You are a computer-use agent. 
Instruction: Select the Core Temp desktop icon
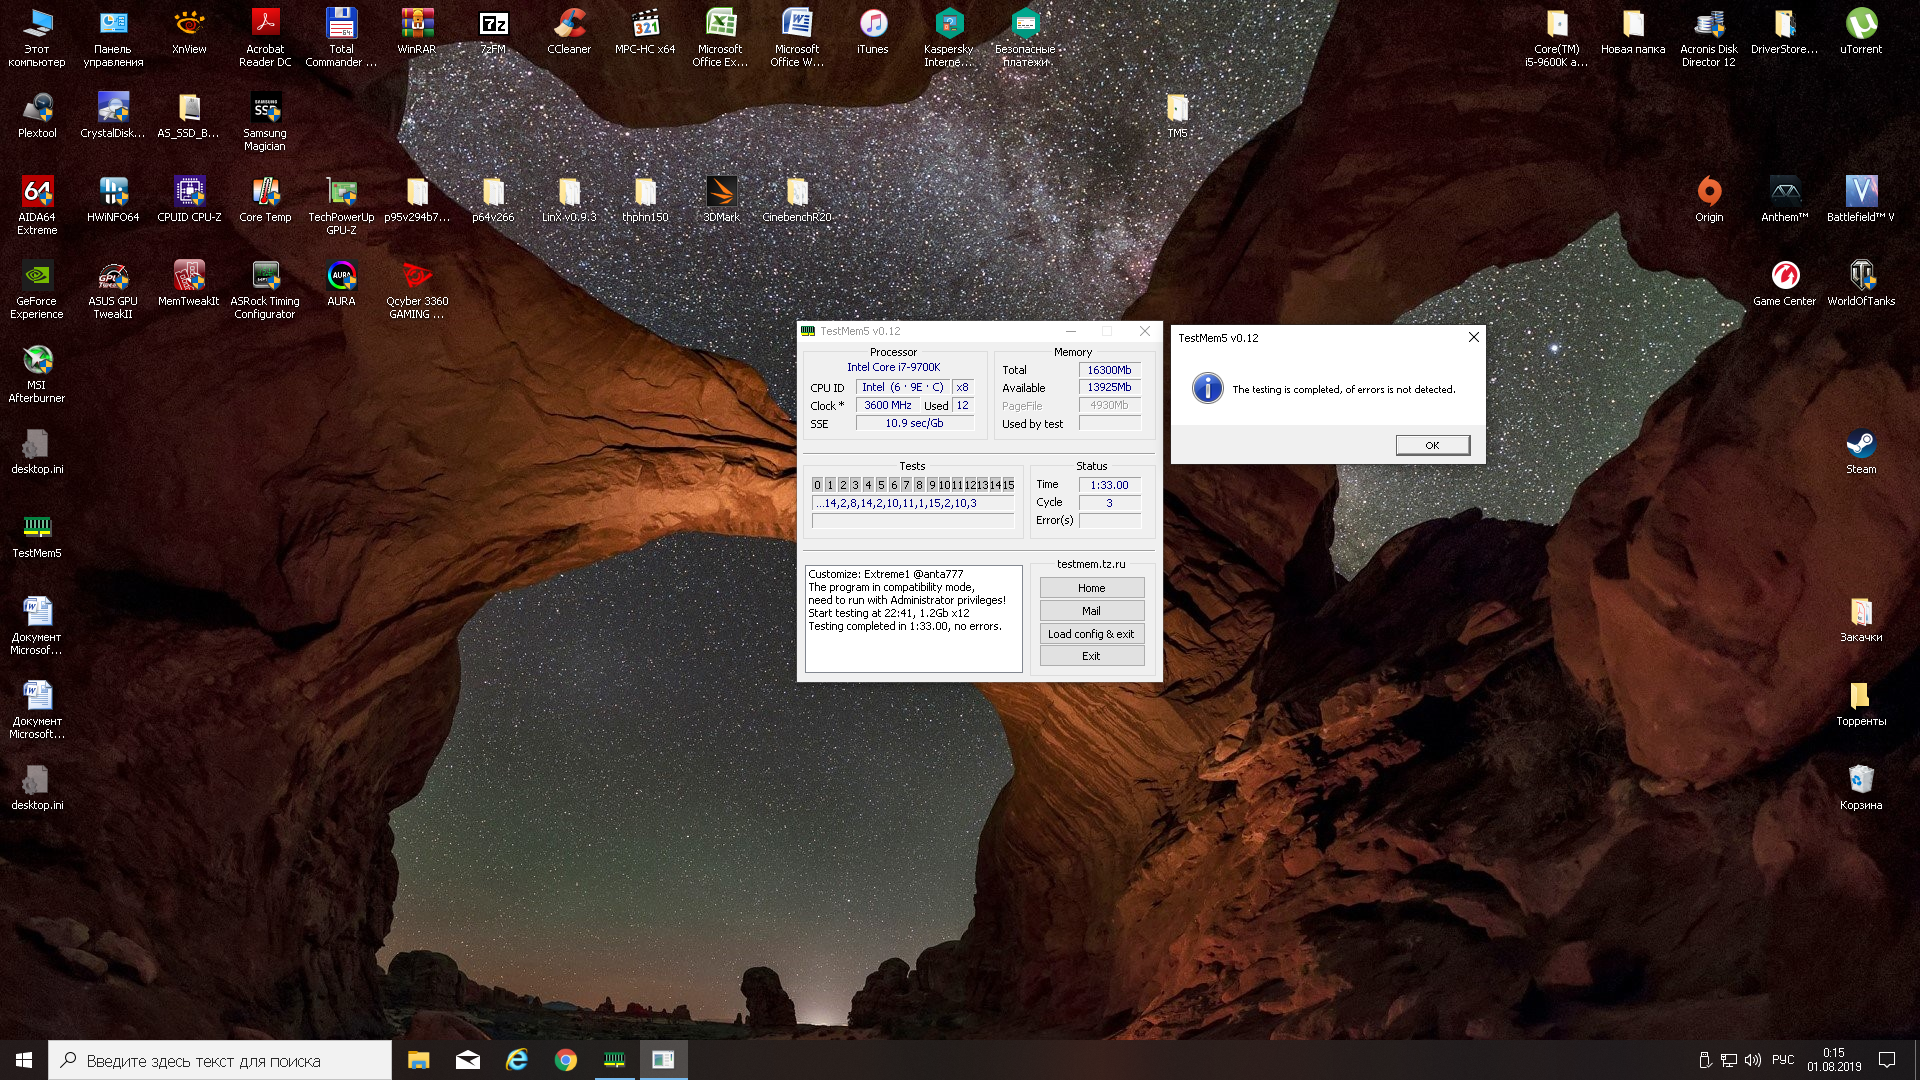(x=265, y=192)
